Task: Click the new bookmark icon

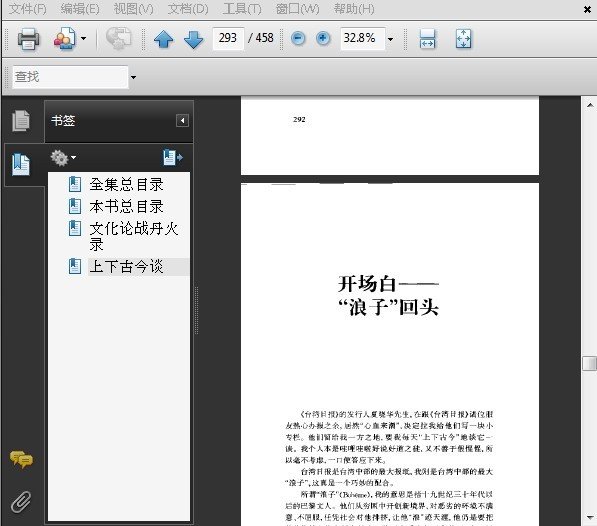Action: coord(173,158)
